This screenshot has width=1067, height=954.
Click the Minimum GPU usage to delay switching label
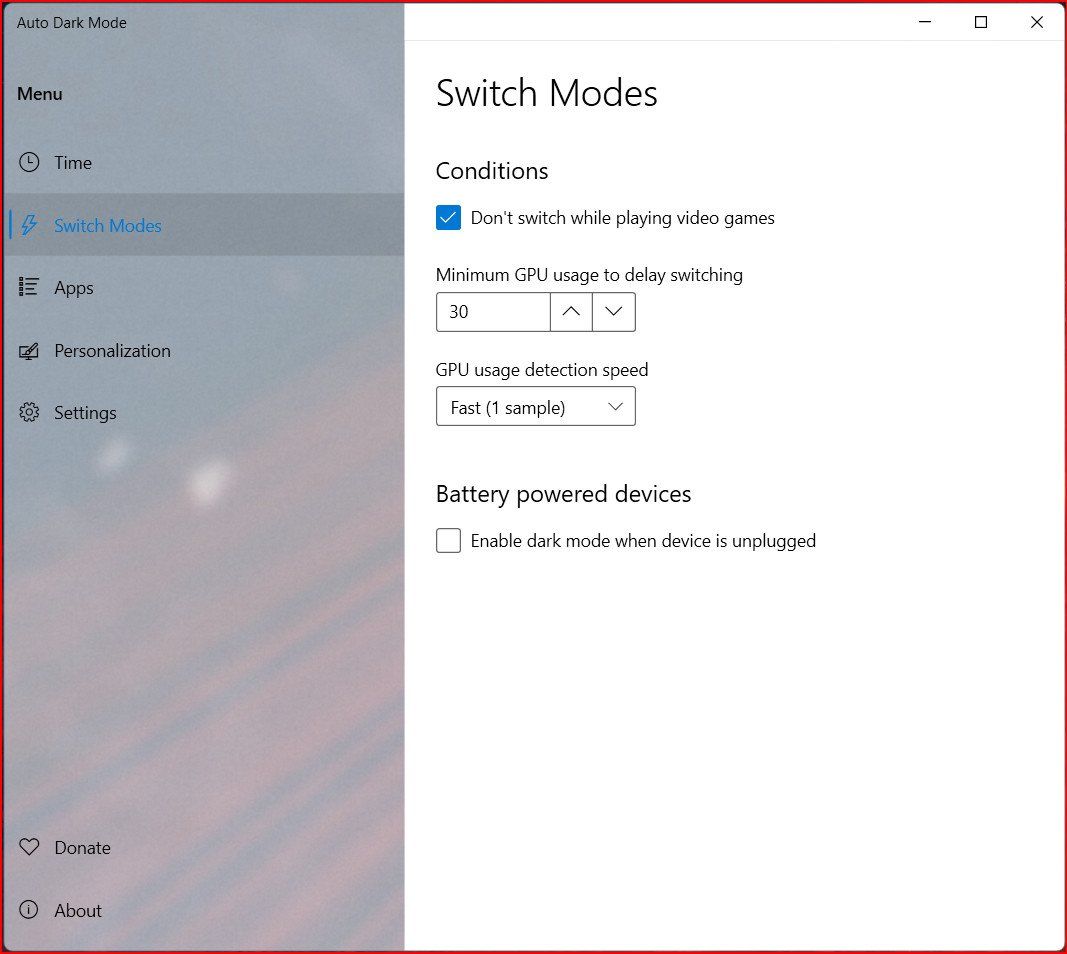[589, 275]
